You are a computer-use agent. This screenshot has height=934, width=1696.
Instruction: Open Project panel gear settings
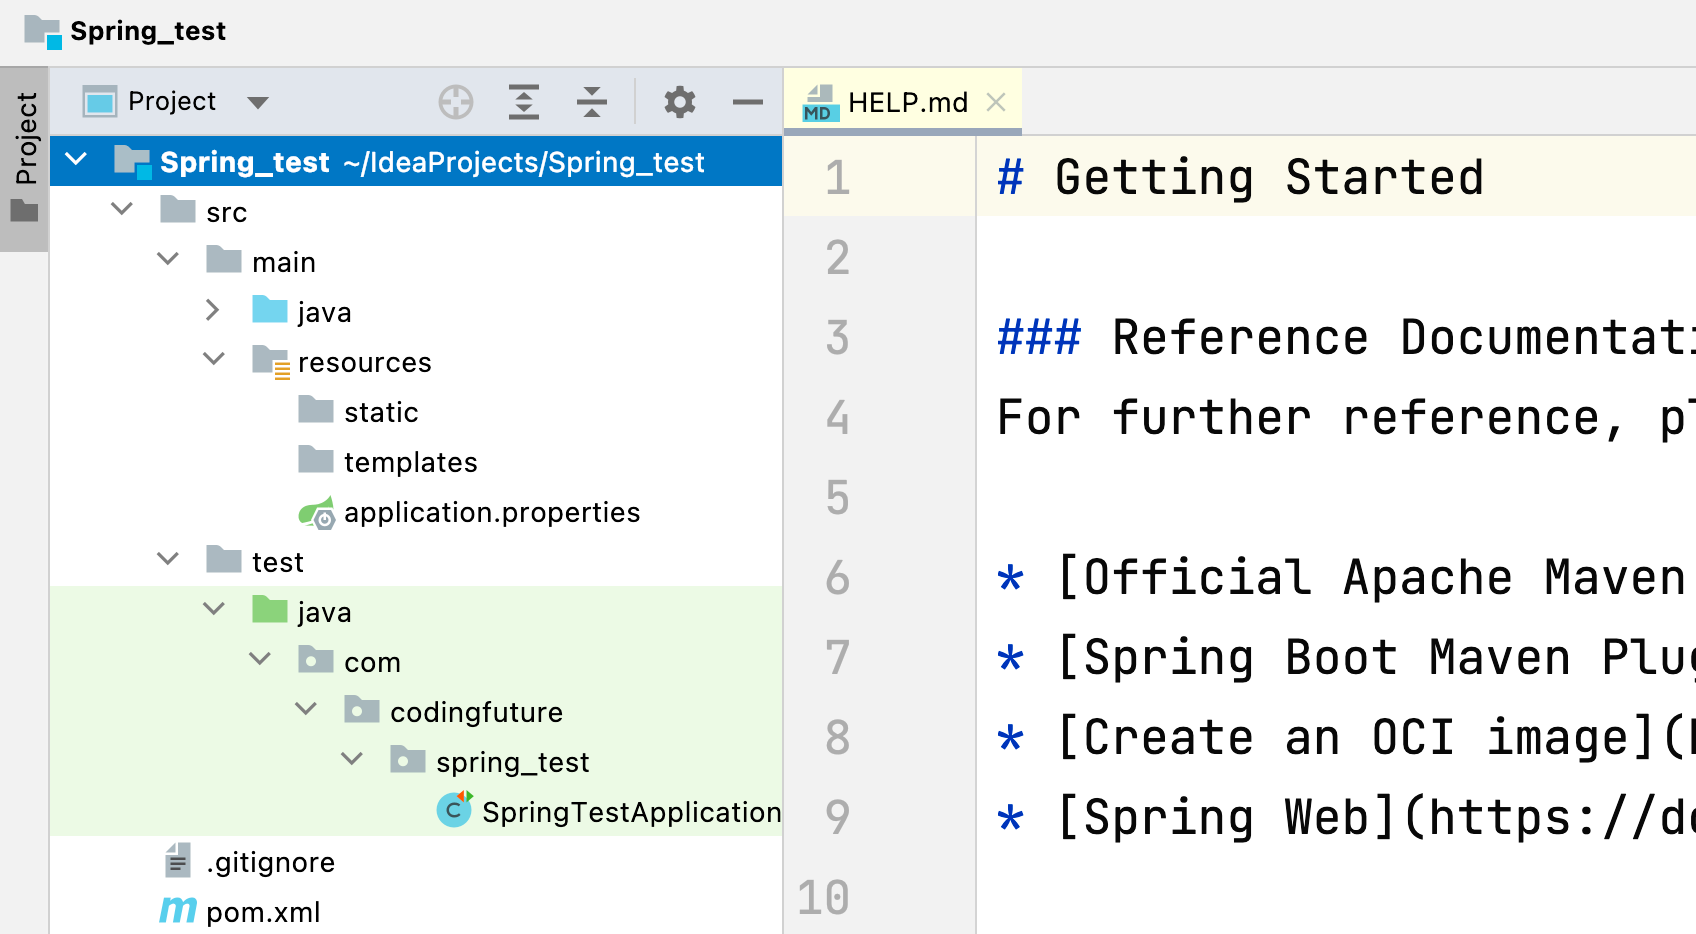click(x=680, y=102)
